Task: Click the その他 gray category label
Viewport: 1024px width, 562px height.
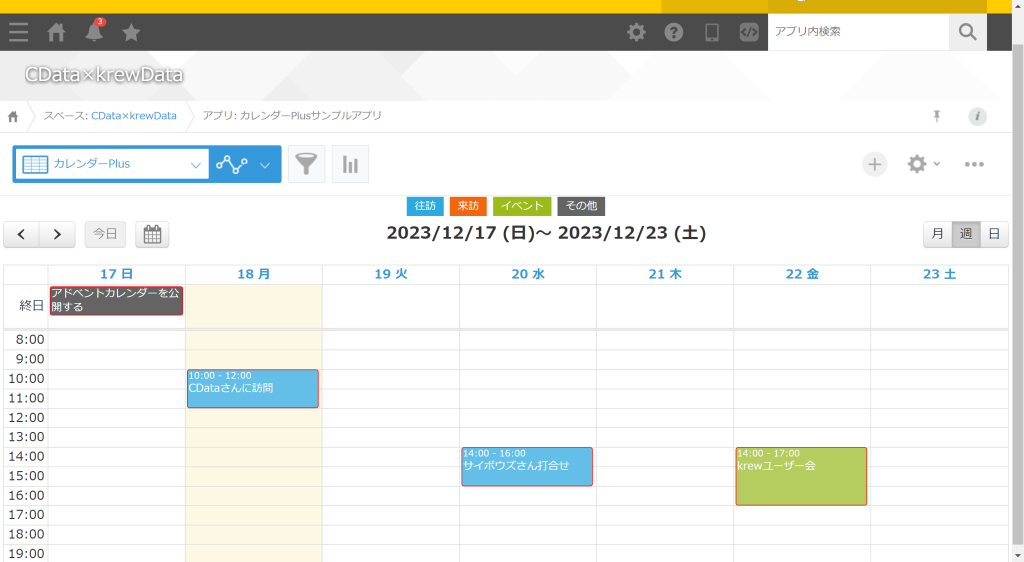Action: click(x=581, y=206)
